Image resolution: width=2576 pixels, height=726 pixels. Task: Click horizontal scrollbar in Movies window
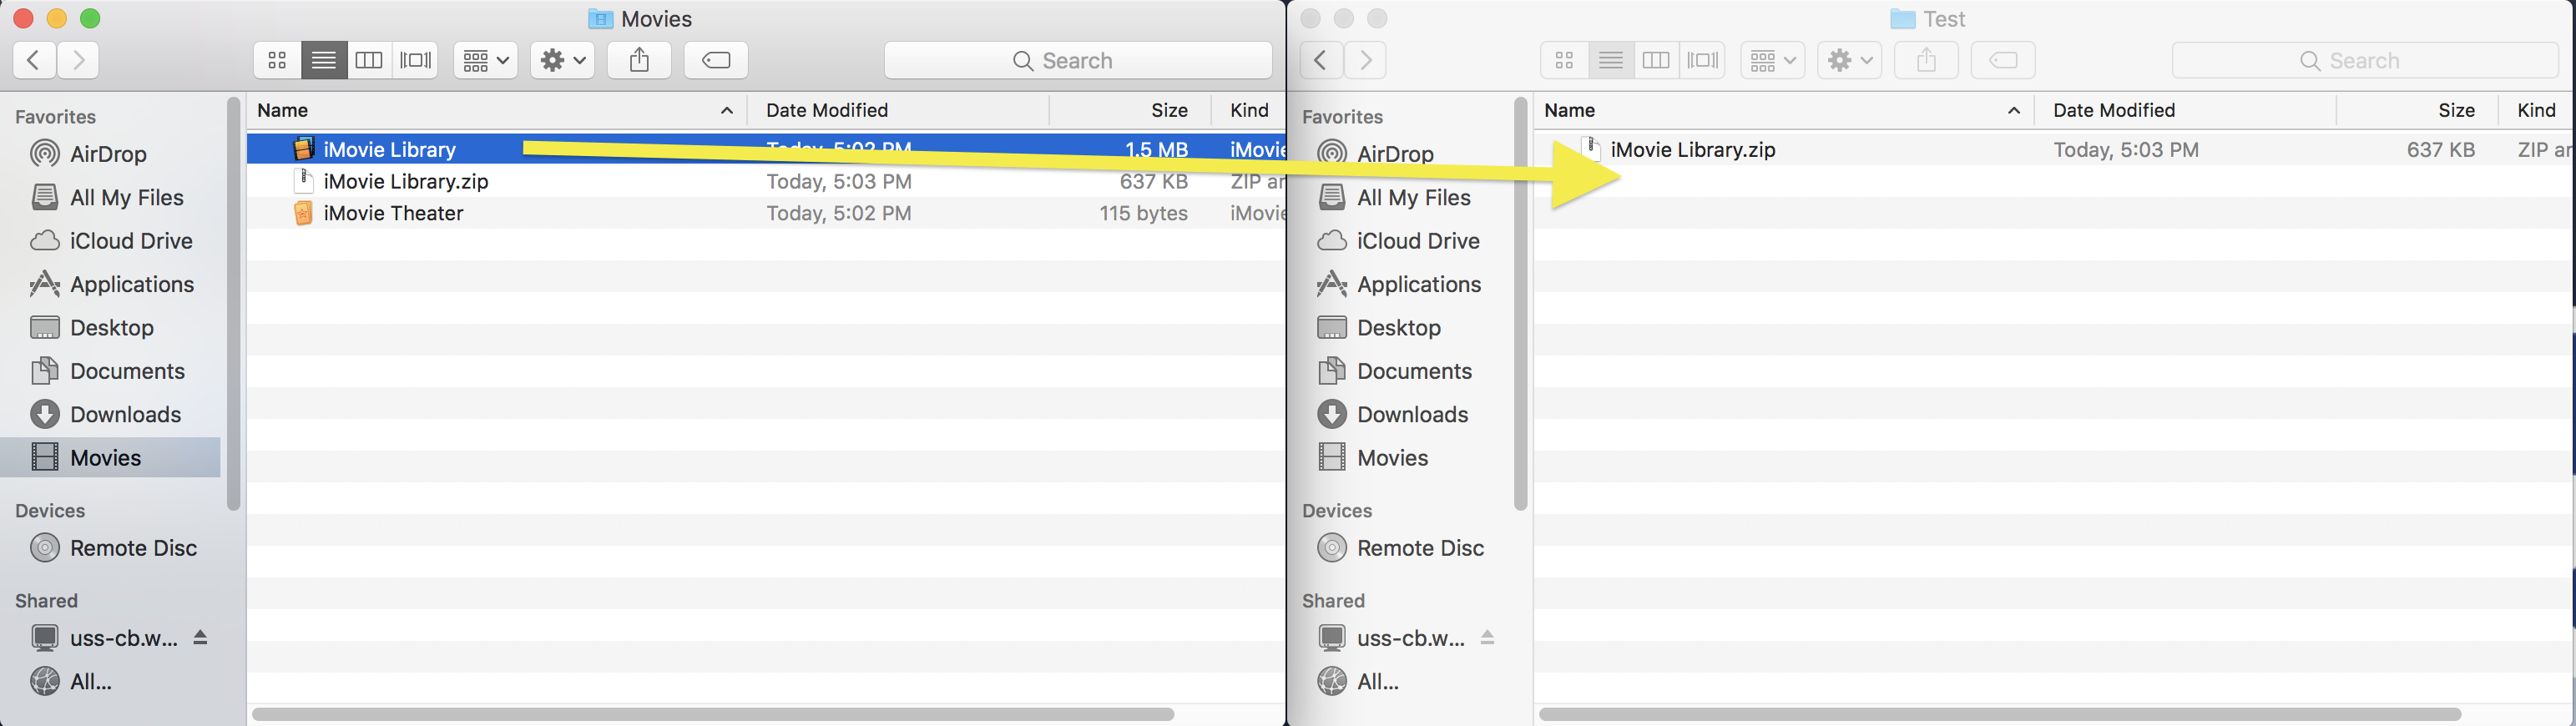pyautogui.click(x=713, y=714)
